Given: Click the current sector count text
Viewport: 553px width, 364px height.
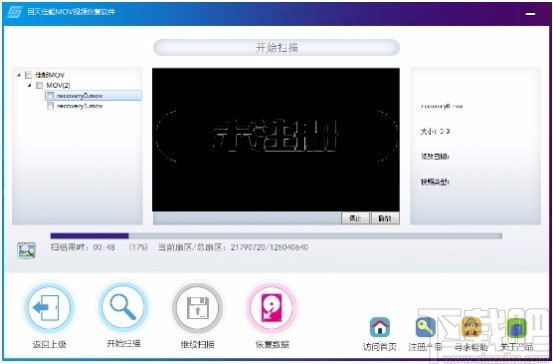Looking at the screenshot, I should [x=233, y=247].
